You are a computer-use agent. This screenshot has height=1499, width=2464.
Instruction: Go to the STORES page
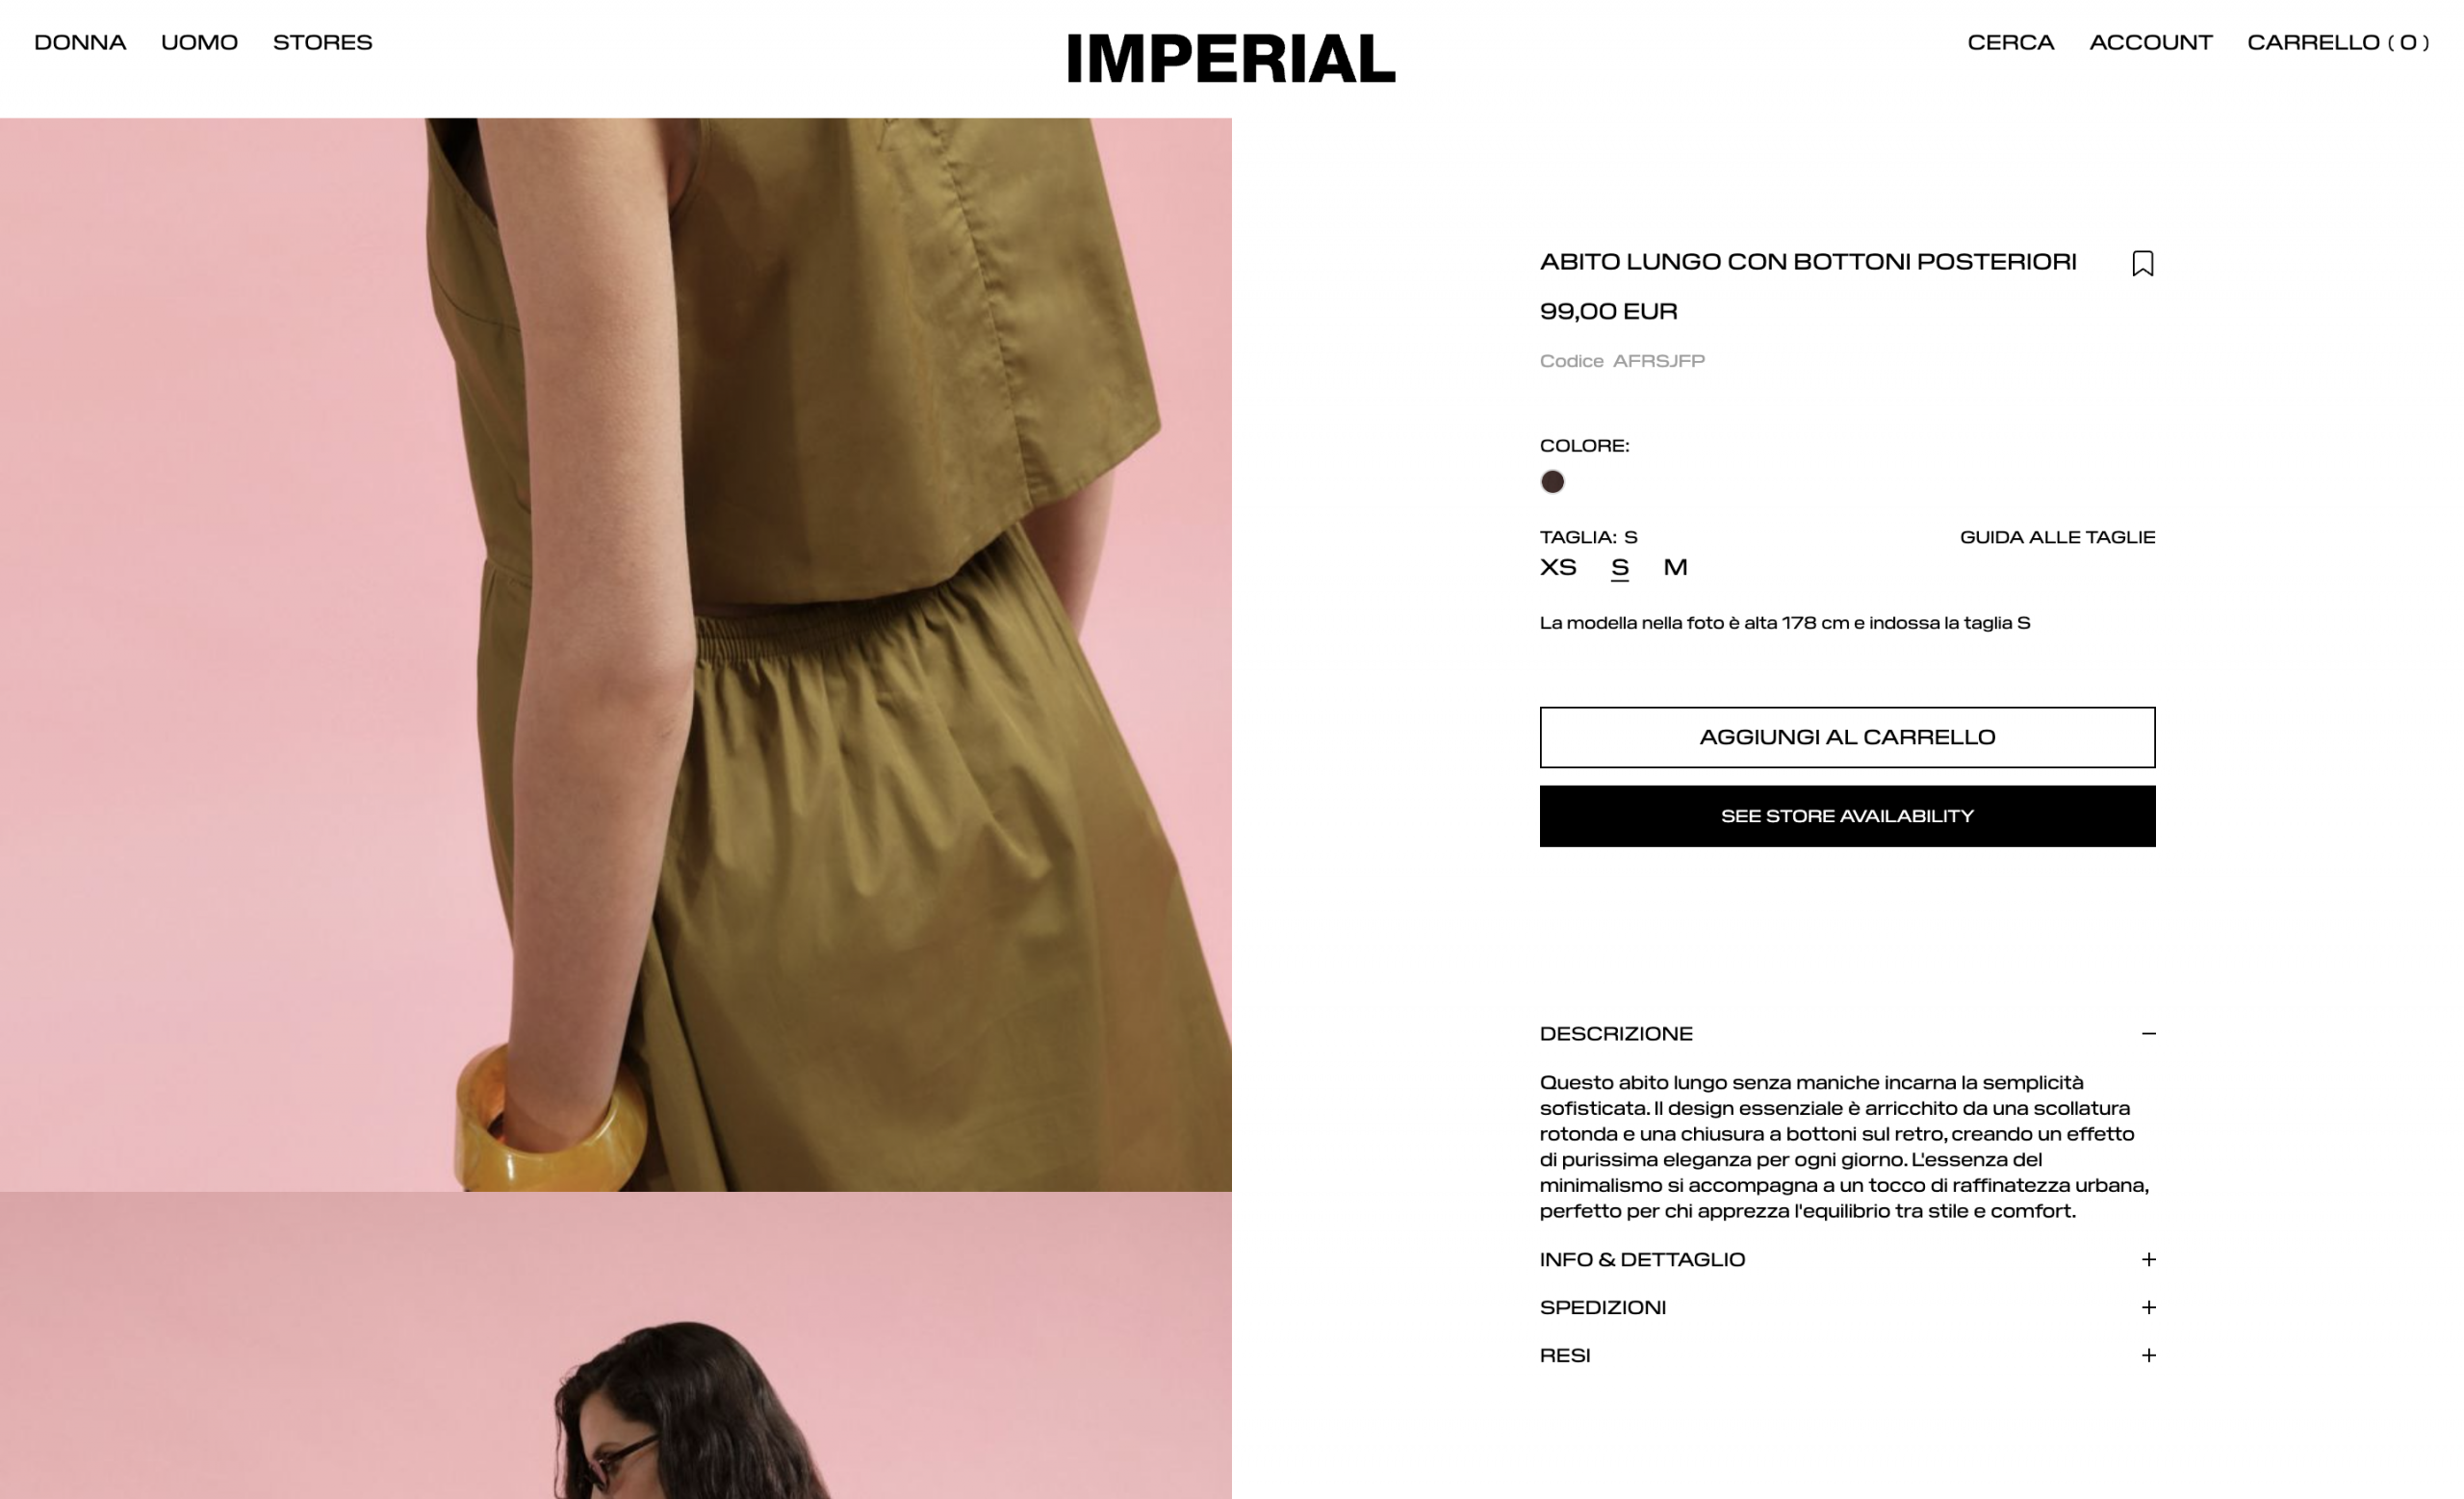322,42
